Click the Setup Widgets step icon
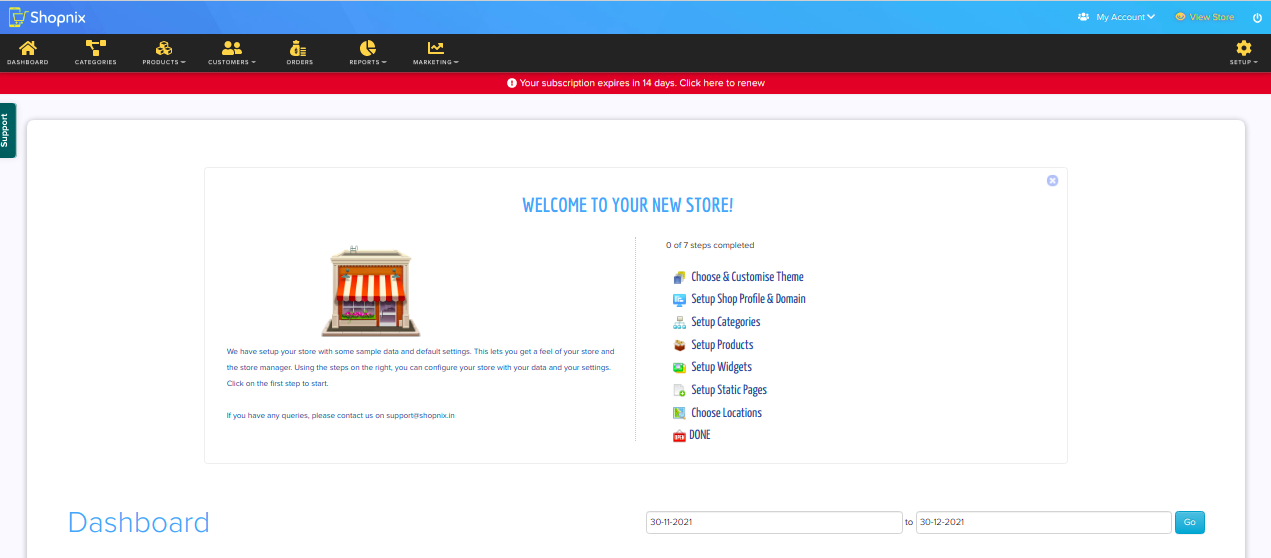The image size is (1271, 558). [680, 367]
